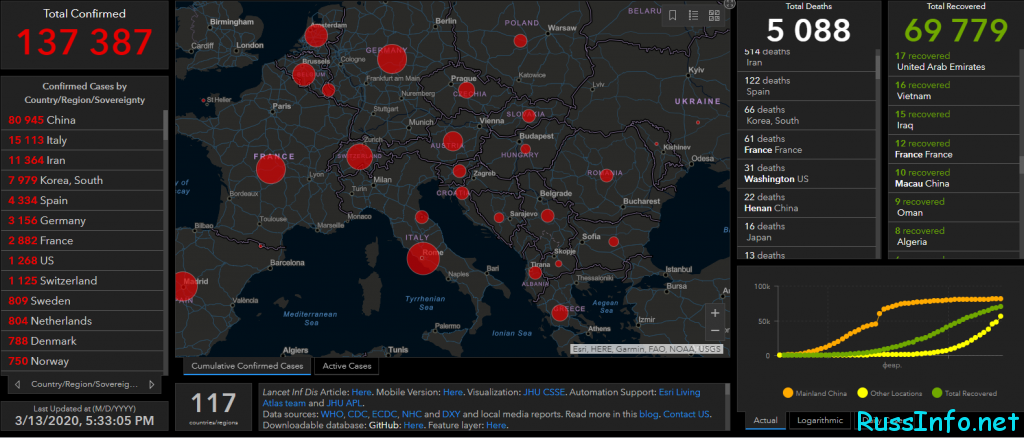Click the red case circle over France
The image size is (1024, 438).
click(x=271, y=170)
